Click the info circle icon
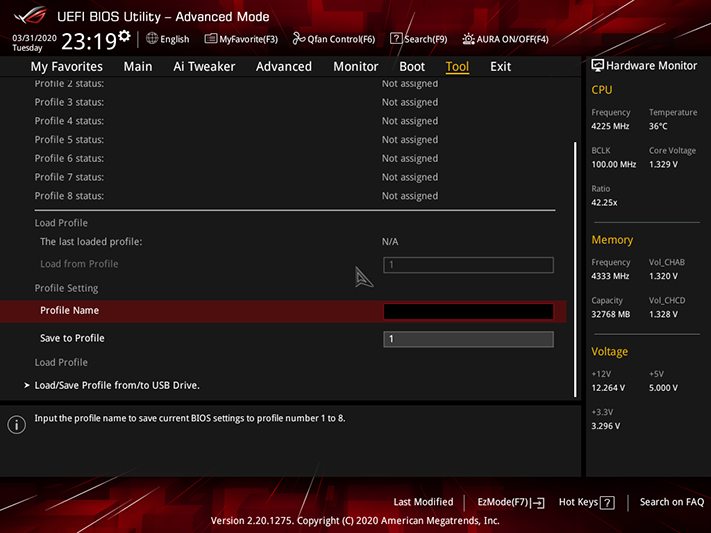This screenshot has height=533, width=711. coord(16,425)
